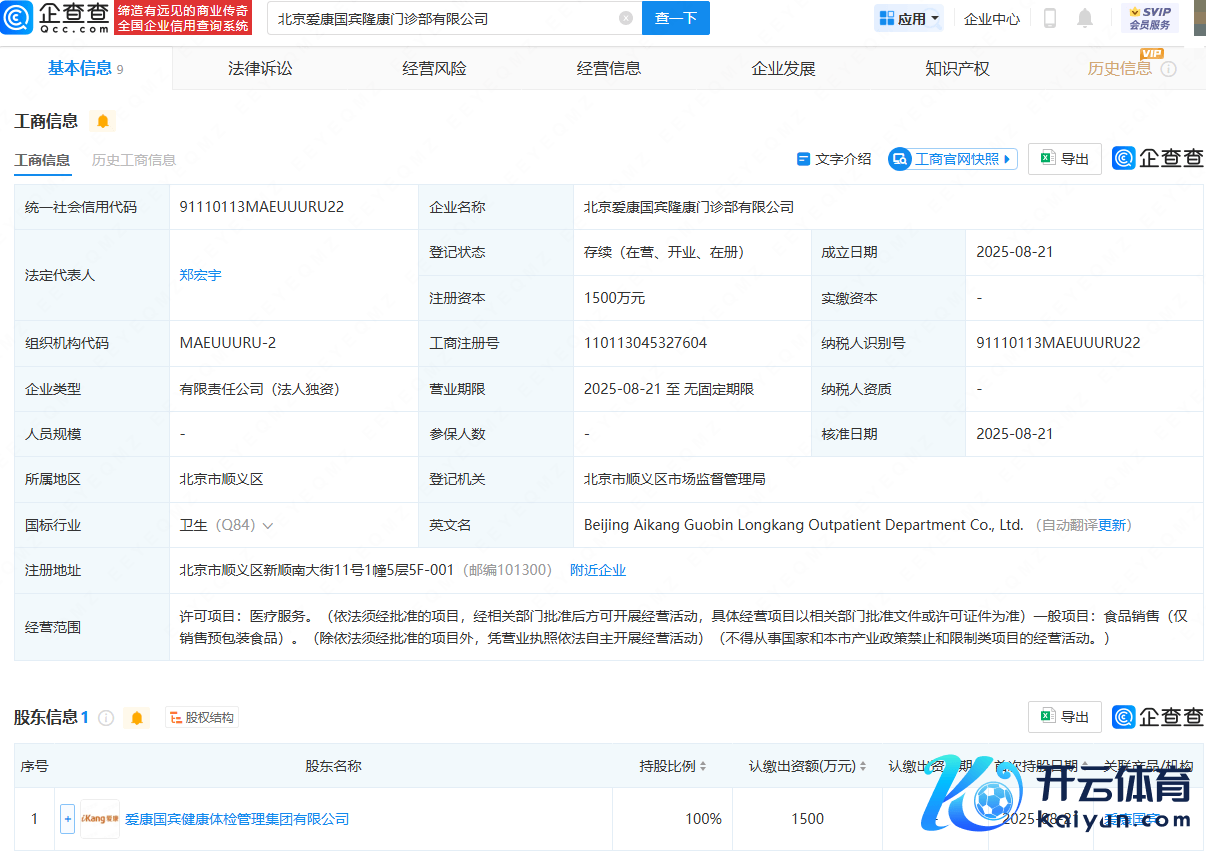Switch to the 法律诉讼 tab
Viewport: 1206px width, 853px height.
point(260,68)
